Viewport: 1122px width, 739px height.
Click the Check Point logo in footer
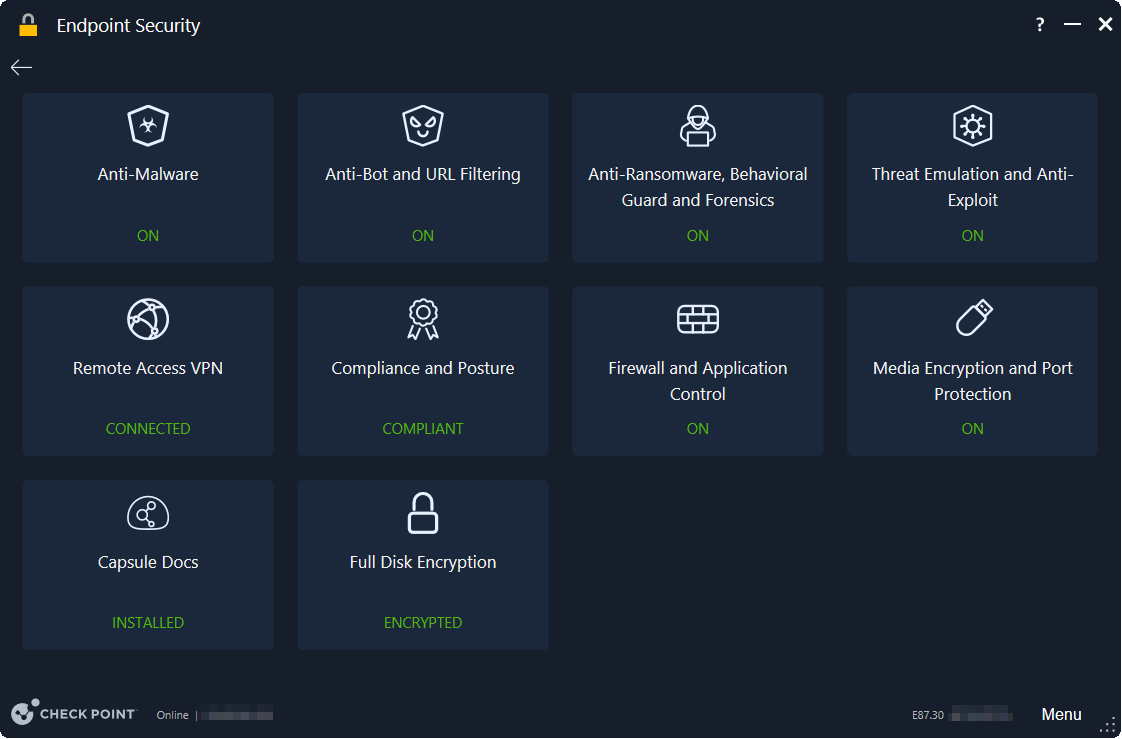tap(73, 713)
